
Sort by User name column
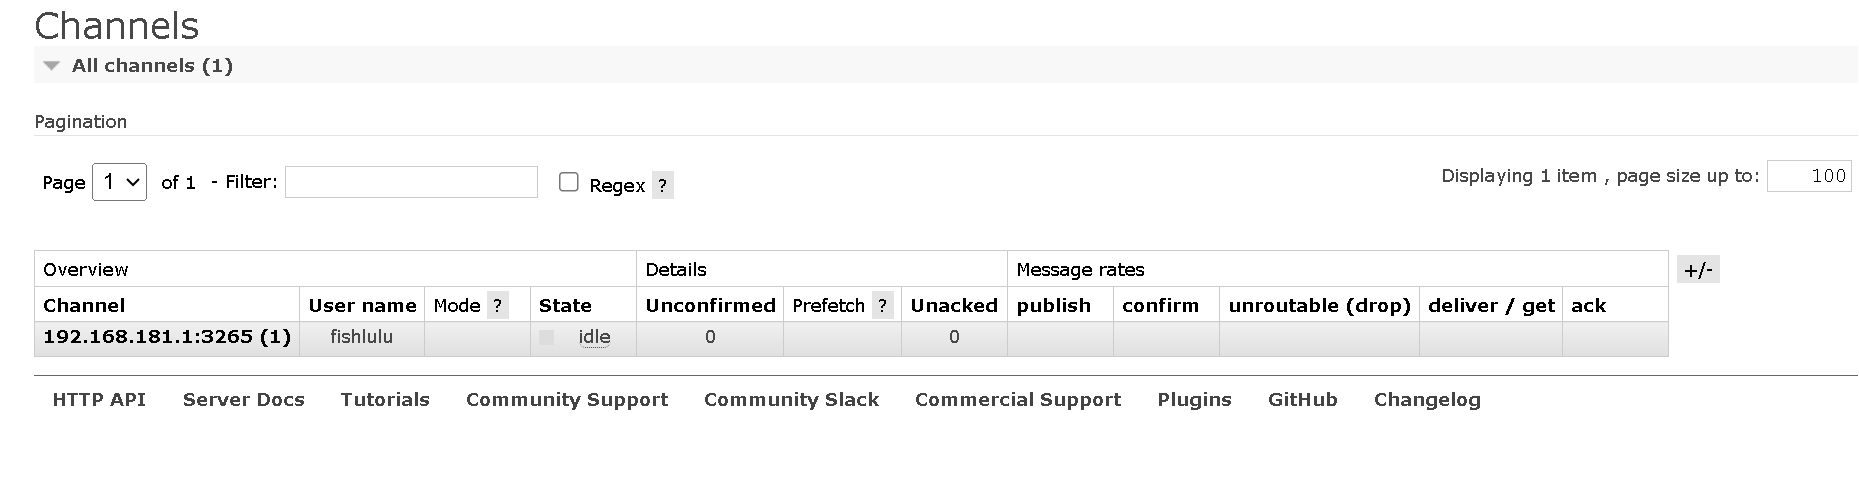coord(362,306)
